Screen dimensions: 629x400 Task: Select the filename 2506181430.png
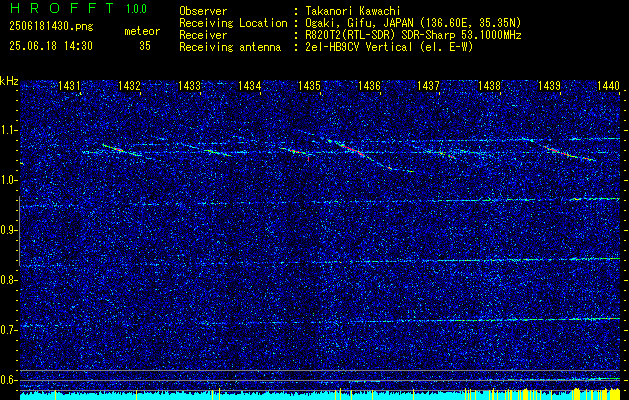tap(51, 27)
